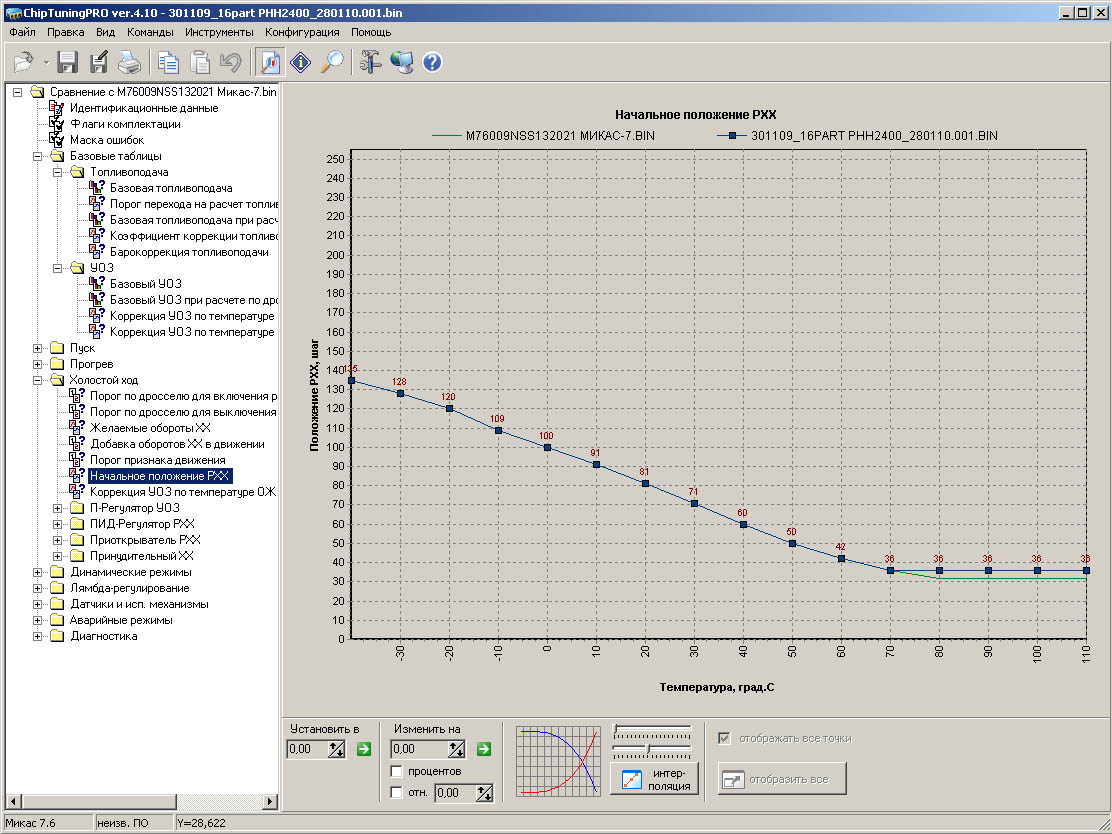
Task: Click the Copy toolbar icon
Action: (x=169, y=62)
